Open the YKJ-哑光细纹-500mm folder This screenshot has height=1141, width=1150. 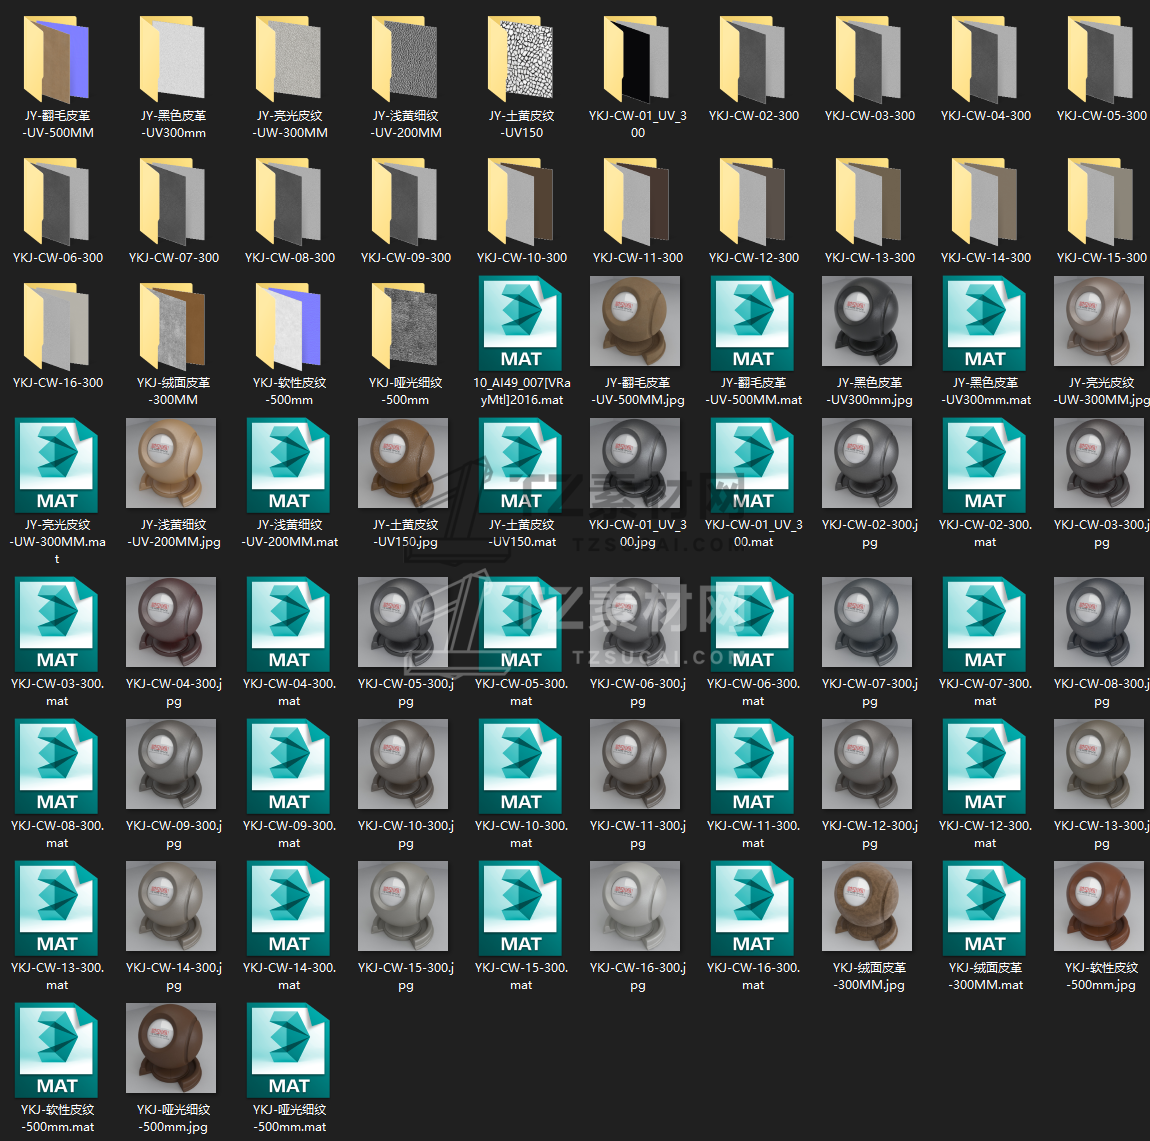(405, 327)
